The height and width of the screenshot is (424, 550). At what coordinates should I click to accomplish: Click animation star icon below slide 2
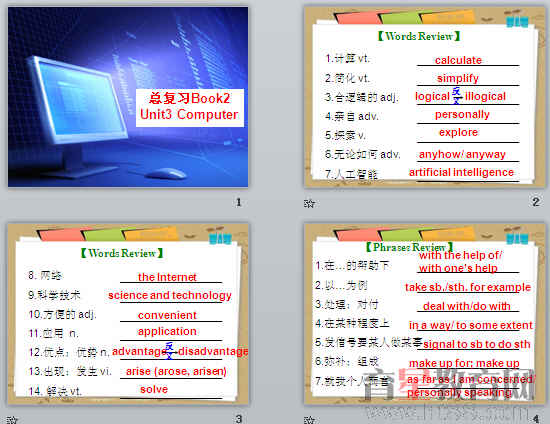point(309,203)
